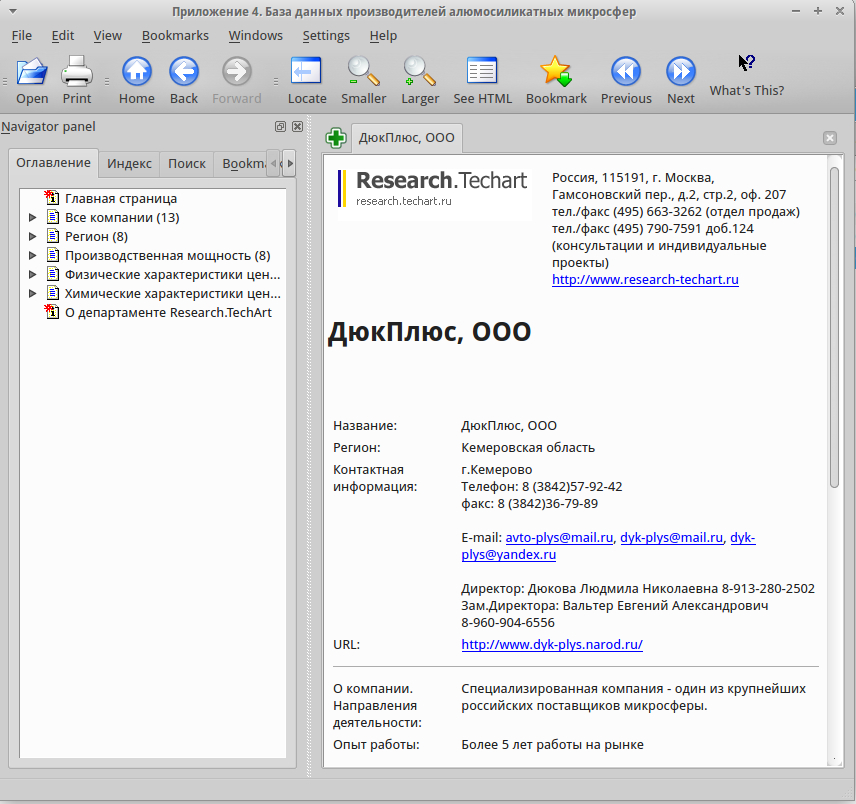Viewport: 856px width, 804px height.
Task: Click the О департаменте Research.TechArt info icon
Action: pyautogui.click(x=52, y=312)
